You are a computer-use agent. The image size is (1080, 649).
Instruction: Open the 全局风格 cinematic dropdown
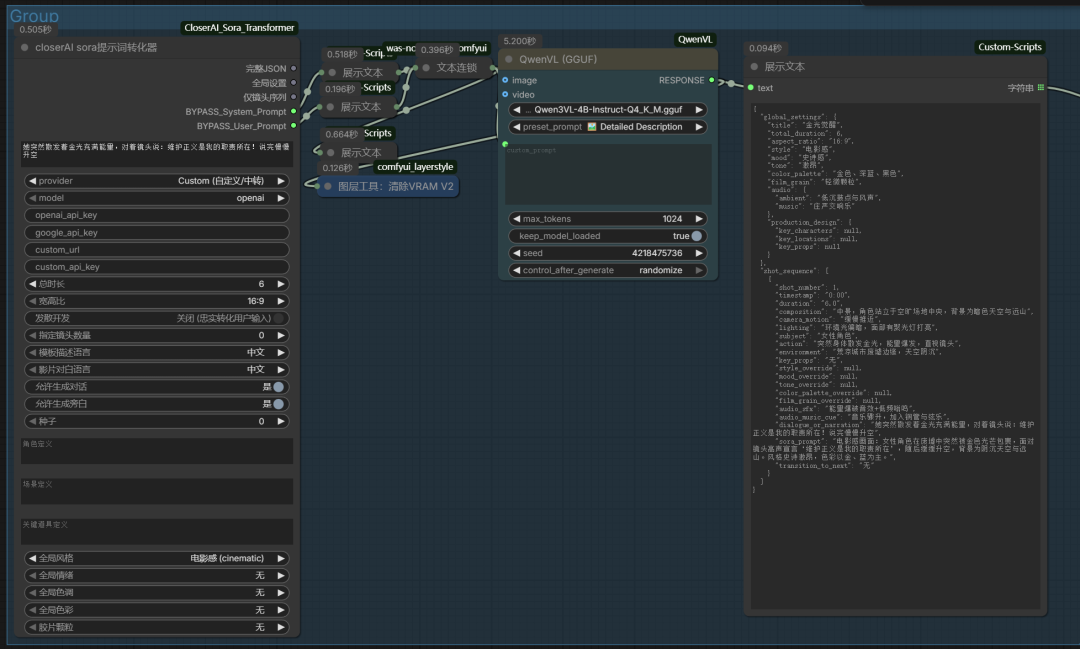click(157, 558)
